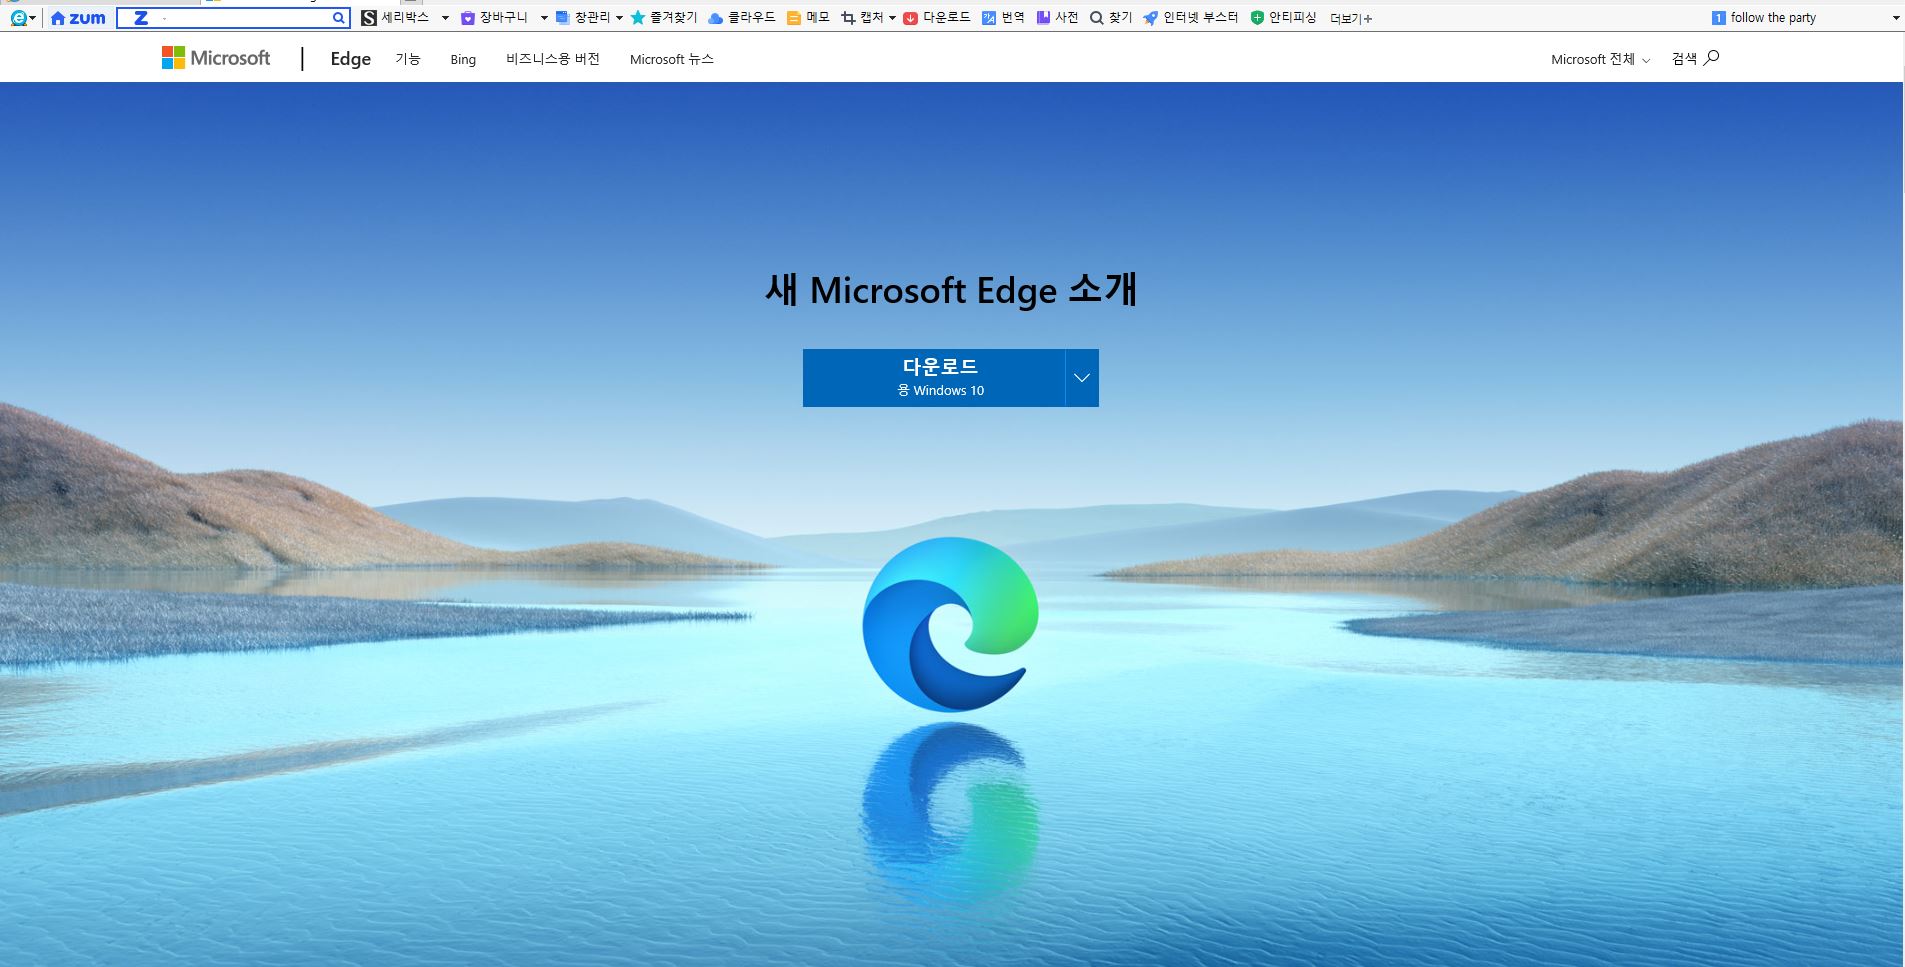Click the 'follow the party' notification item
Viewport: 1905px width, 967px height.
click(1764, 18)
